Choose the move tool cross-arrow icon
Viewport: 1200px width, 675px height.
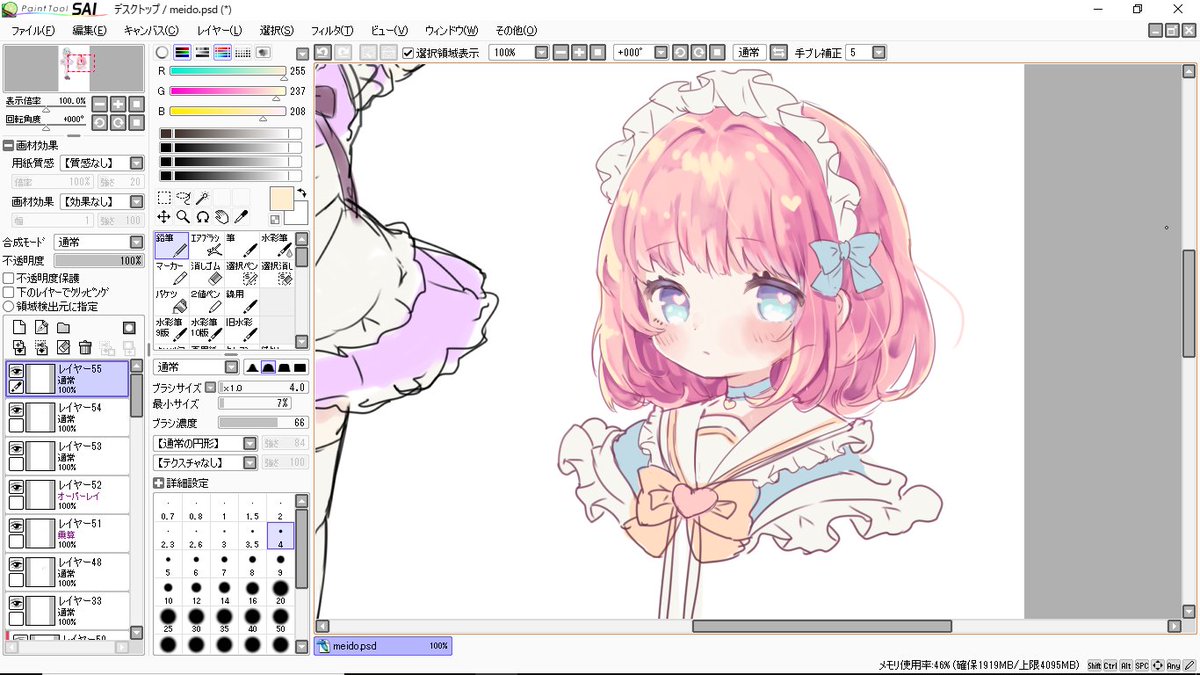tap(164, 216)
